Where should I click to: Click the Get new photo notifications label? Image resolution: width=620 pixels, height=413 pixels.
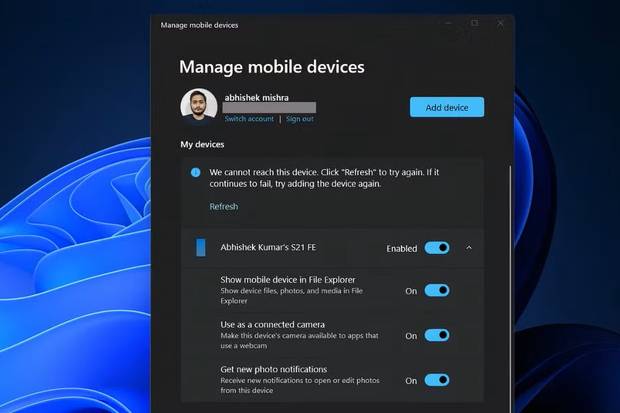(274, 369)
